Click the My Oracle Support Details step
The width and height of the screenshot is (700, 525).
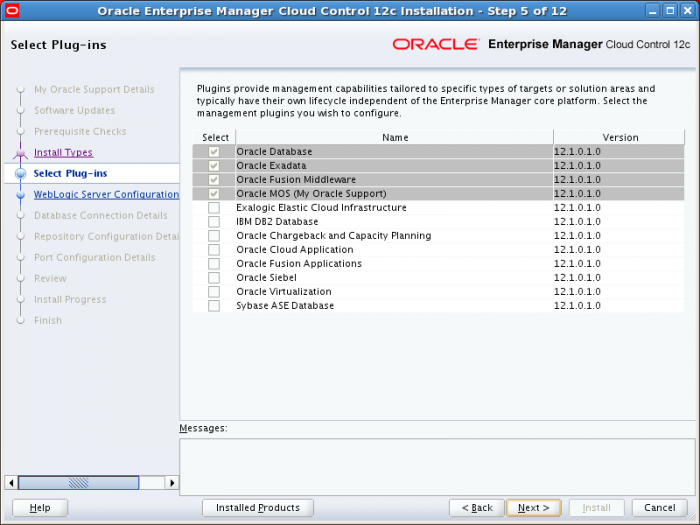pos(94,90)
